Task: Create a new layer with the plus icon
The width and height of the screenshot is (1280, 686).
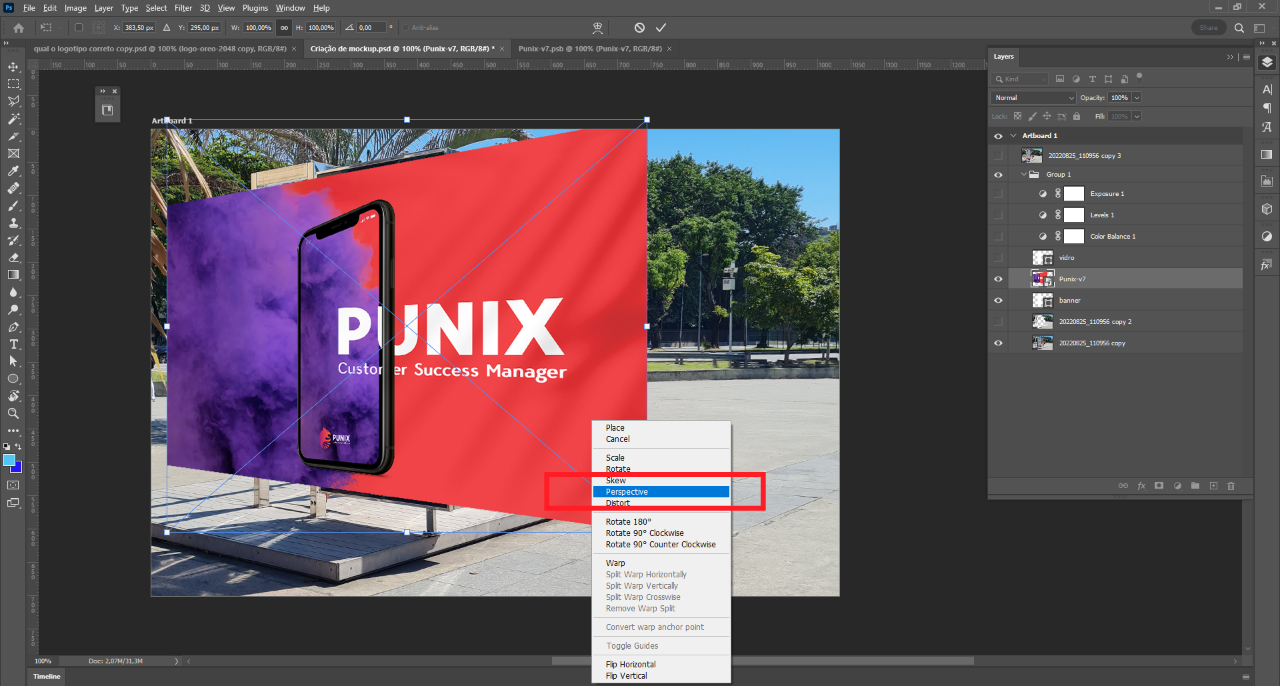Action: coord(1213,485)
